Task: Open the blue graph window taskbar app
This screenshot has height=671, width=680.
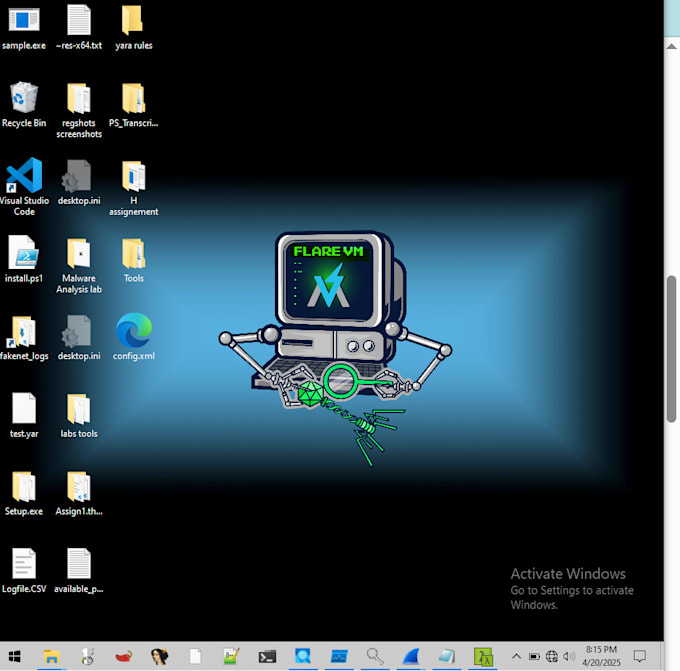Action: tap(339, 657)
